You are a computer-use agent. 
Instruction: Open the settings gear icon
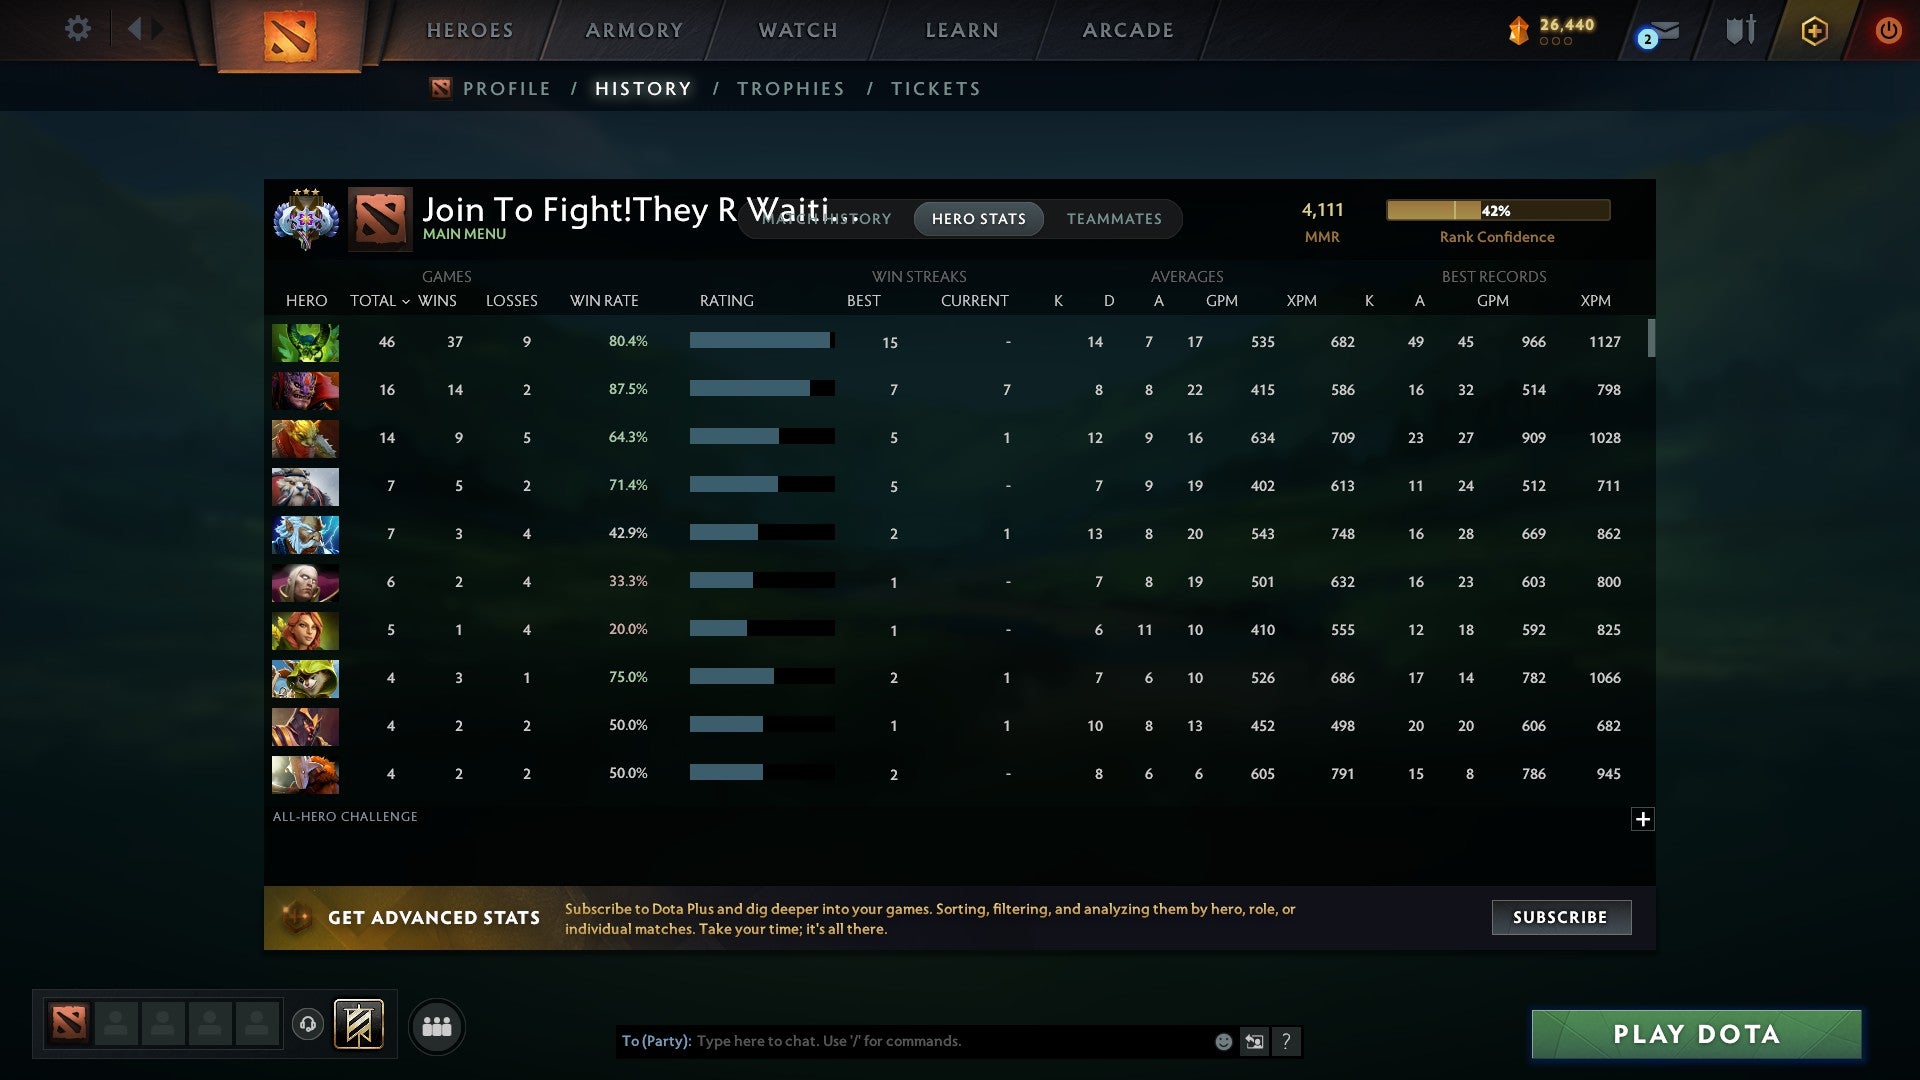click(x=77, y=29)
